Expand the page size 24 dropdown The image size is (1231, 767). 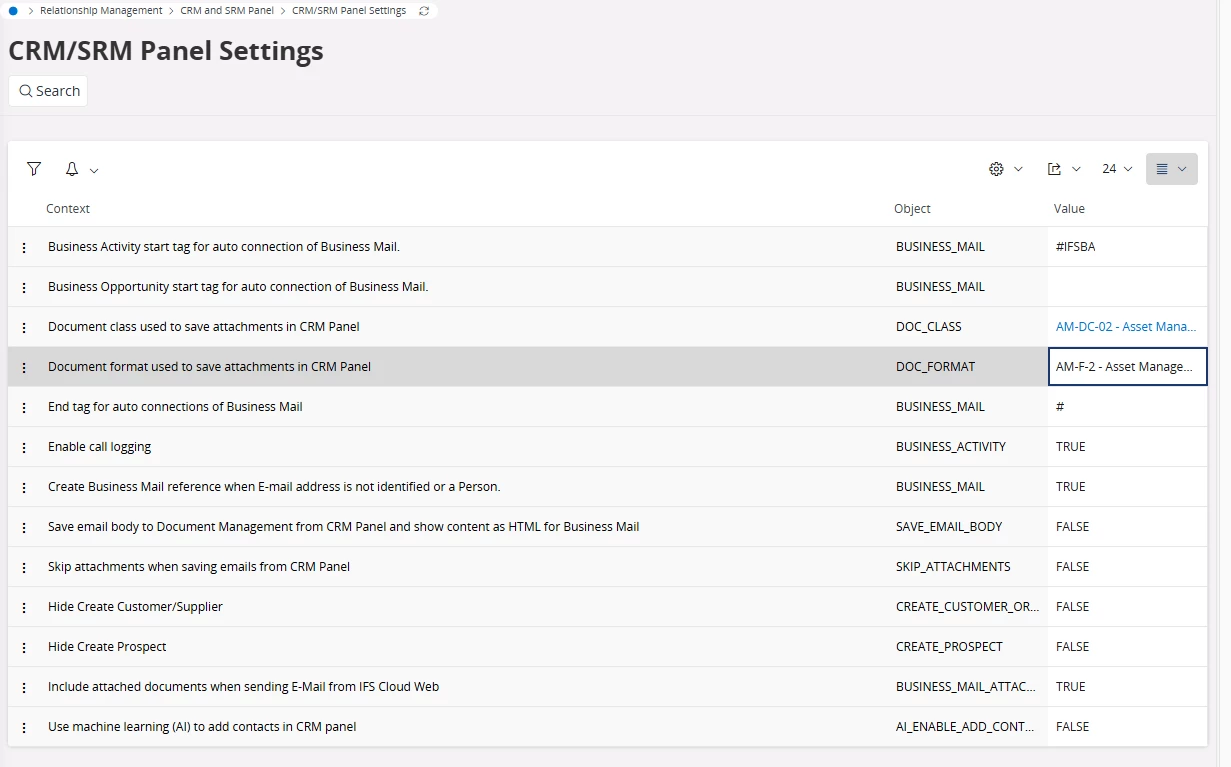click(x=1117, y=169)
